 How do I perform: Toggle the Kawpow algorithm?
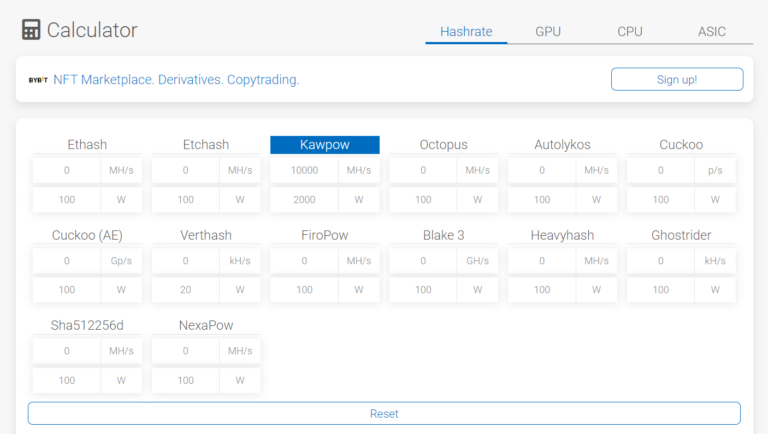coord(325,145)
